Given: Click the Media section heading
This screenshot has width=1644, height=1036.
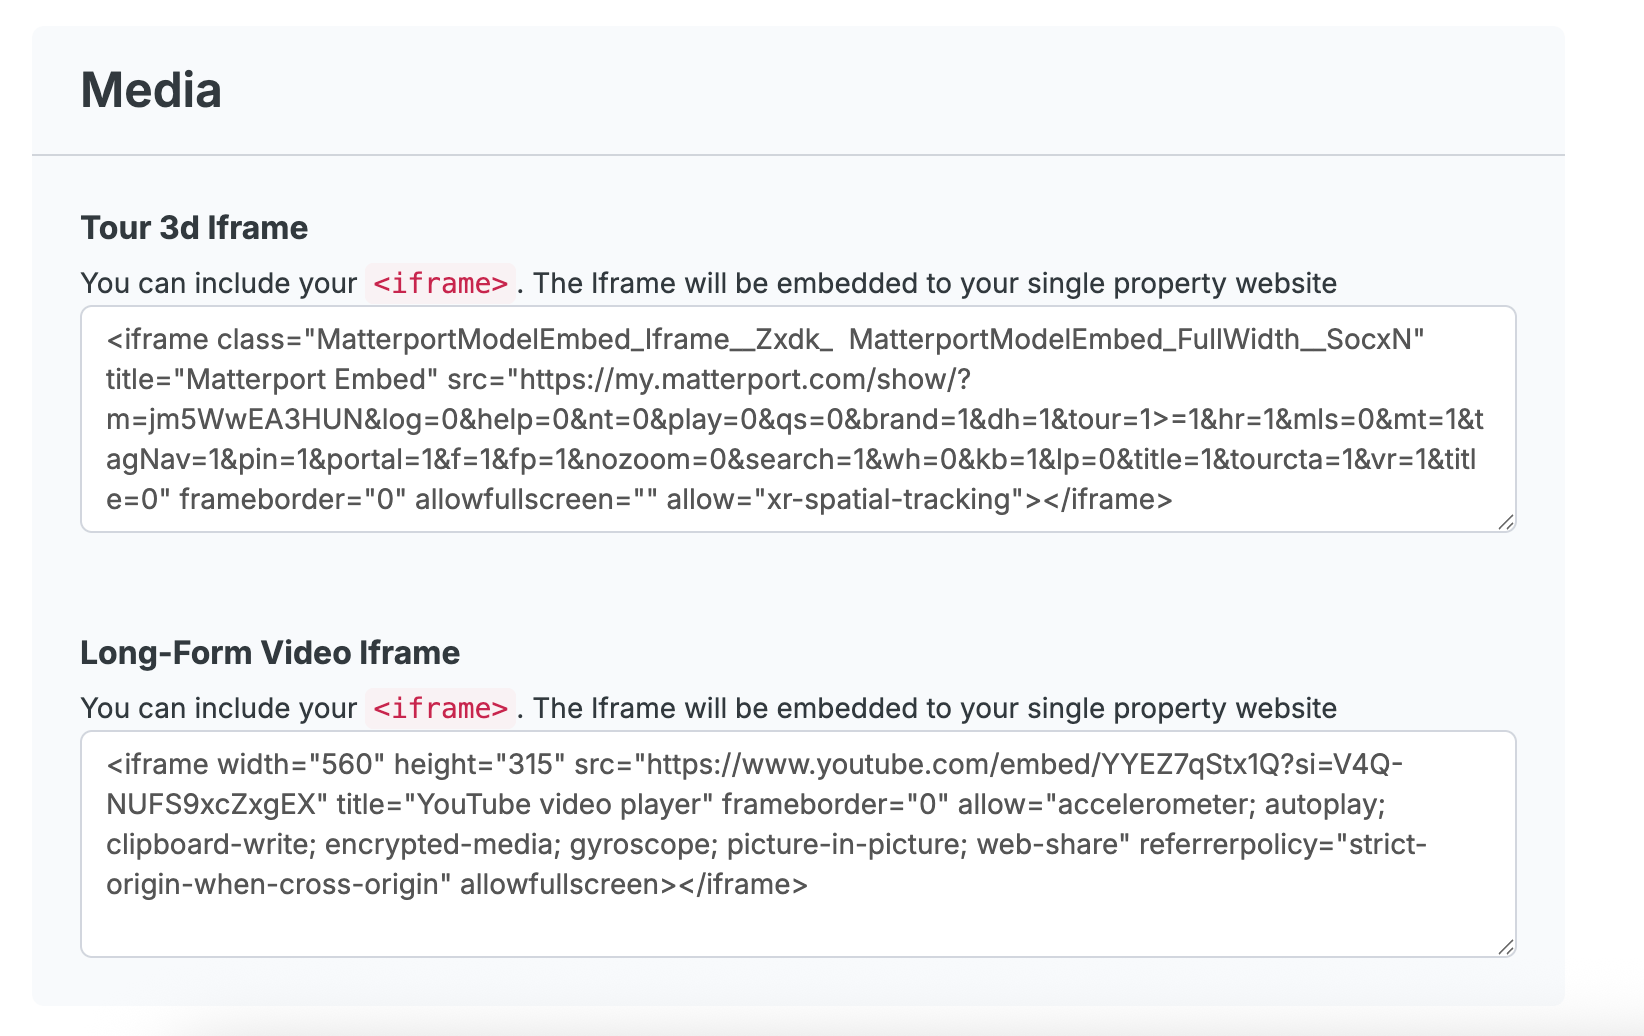Looking at the screenshot, I should (151, 90).
